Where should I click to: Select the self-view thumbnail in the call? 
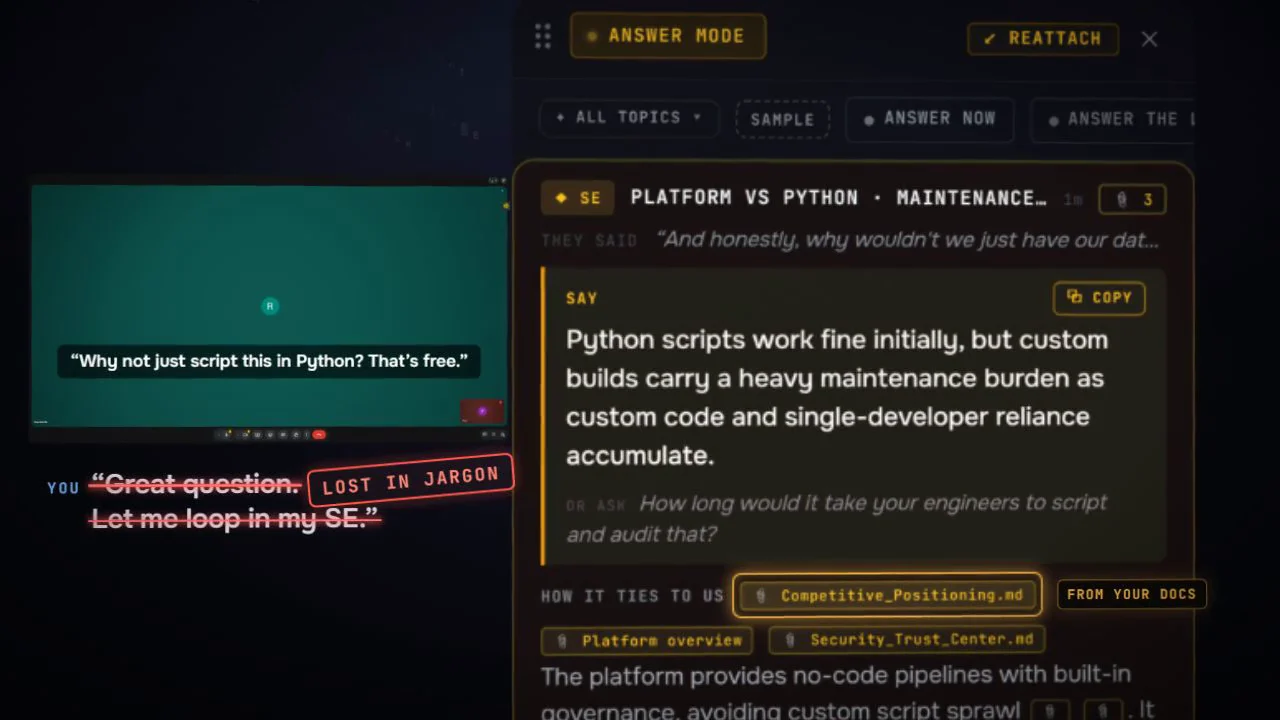[x=481, y=411]
